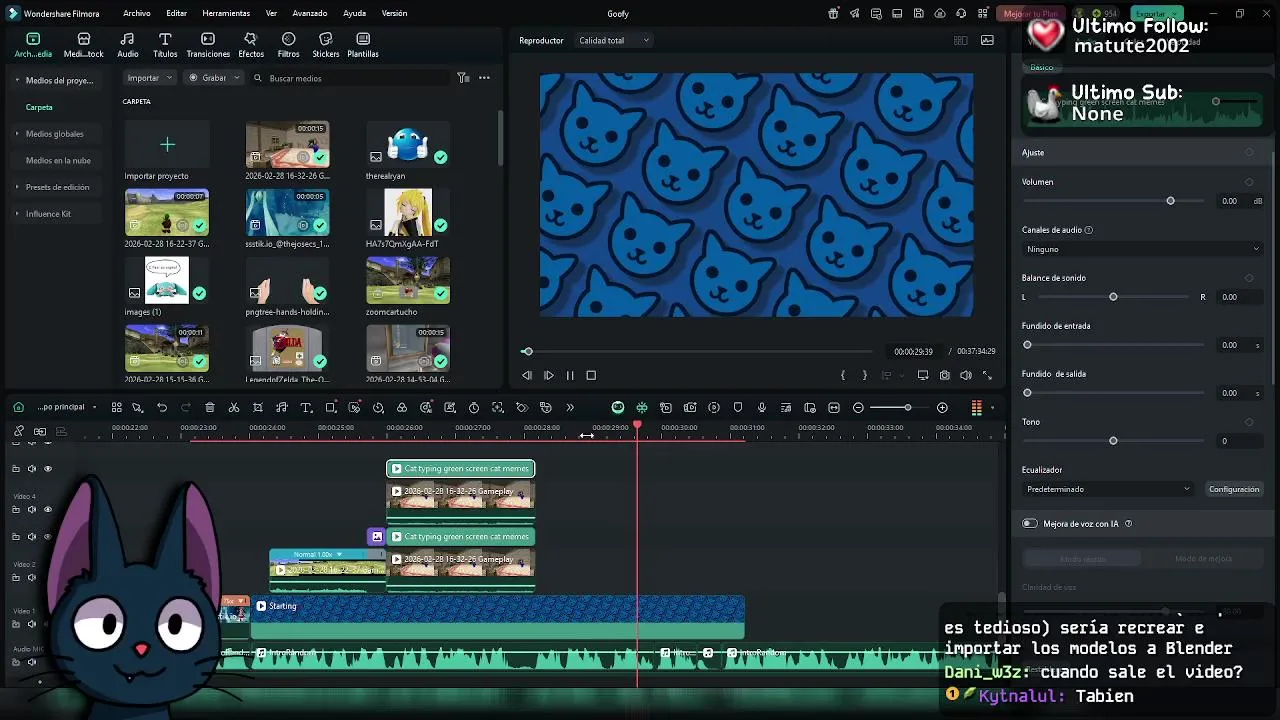Adjust the Volumen slider handle
Viewport: 1280px width, 720px height.
pos(1170,201)
